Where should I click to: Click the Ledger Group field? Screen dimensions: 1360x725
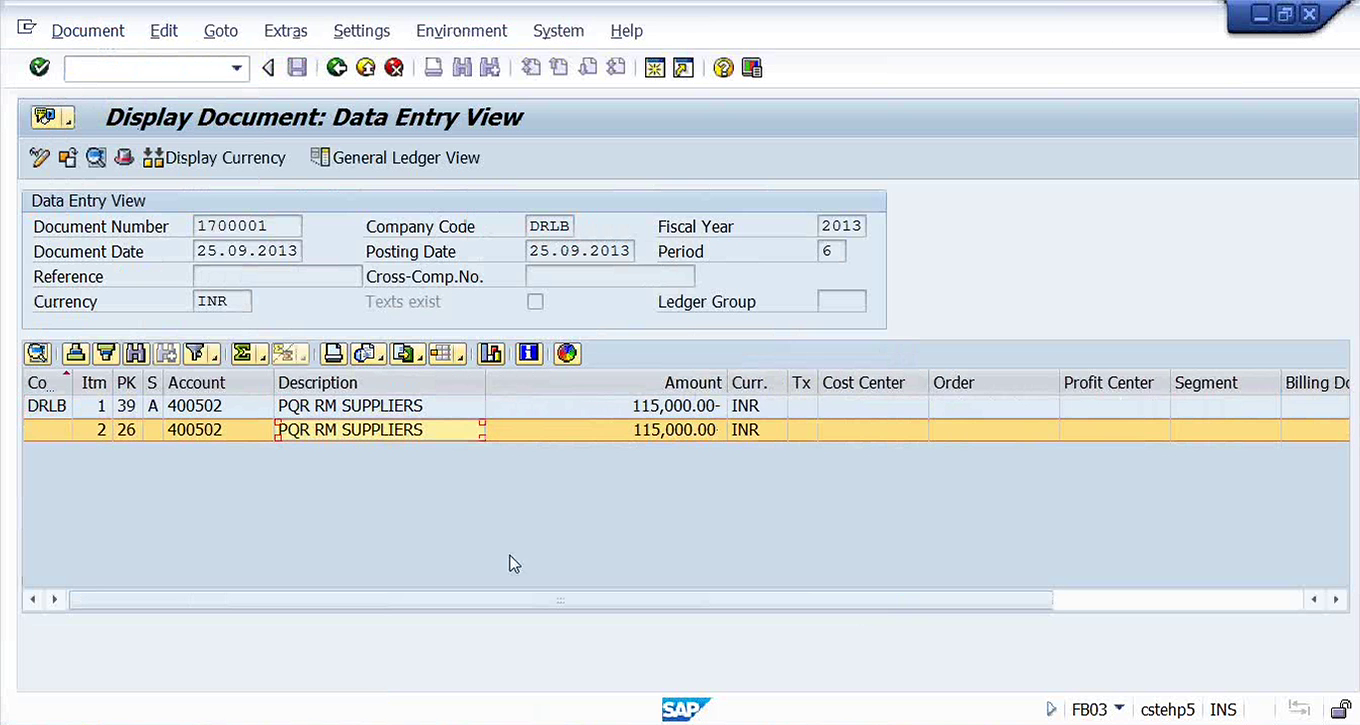coord(842,301)
